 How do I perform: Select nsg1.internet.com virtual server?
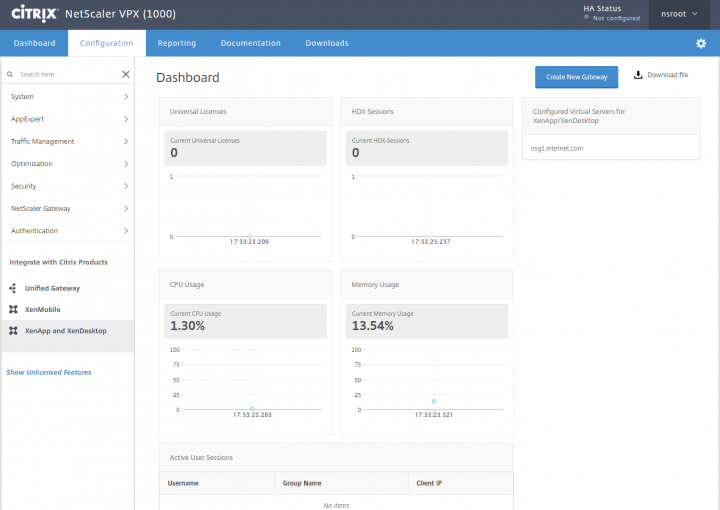(557, 148)
